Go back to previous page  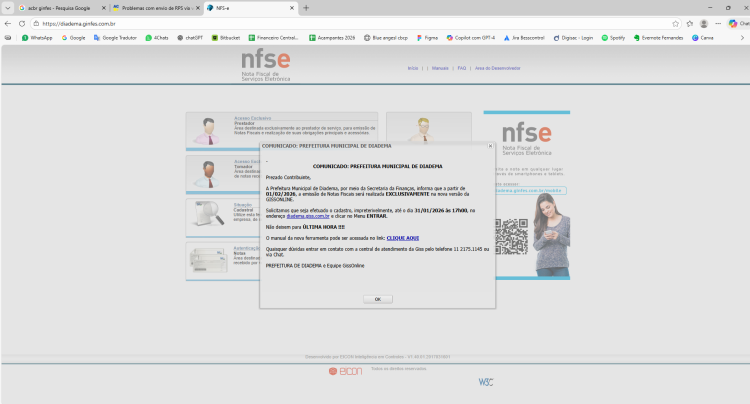coord(8,23)
